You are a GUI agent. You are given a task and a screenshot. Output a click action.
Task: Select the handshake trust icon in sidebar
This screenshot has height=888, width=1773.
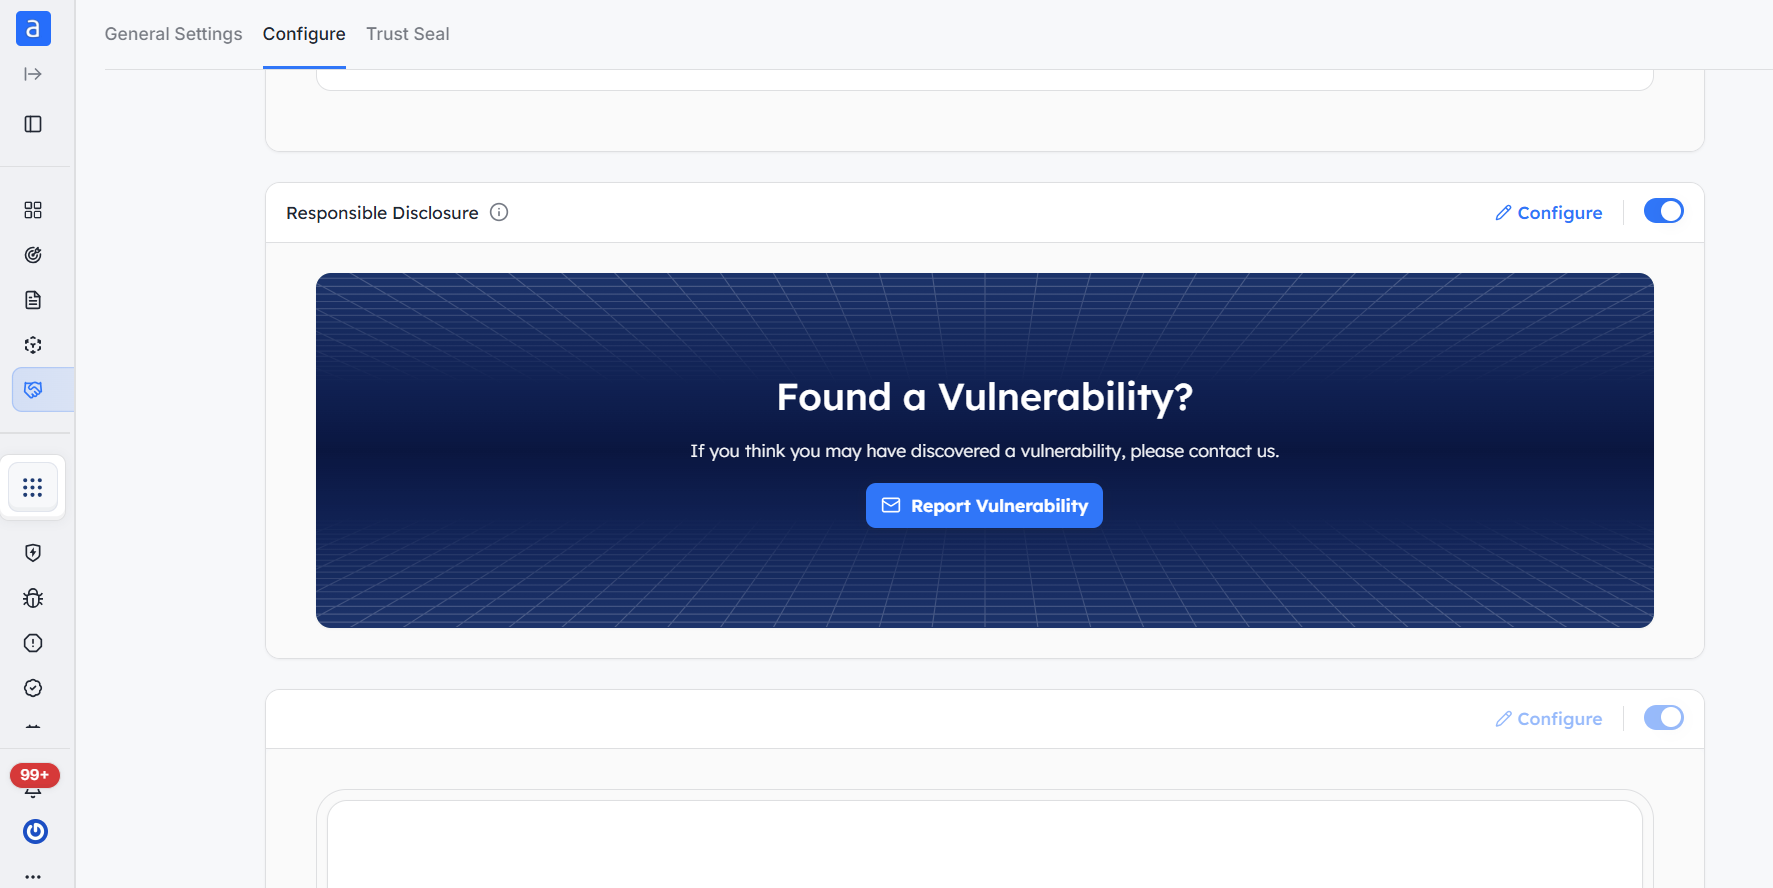point(33,390)
